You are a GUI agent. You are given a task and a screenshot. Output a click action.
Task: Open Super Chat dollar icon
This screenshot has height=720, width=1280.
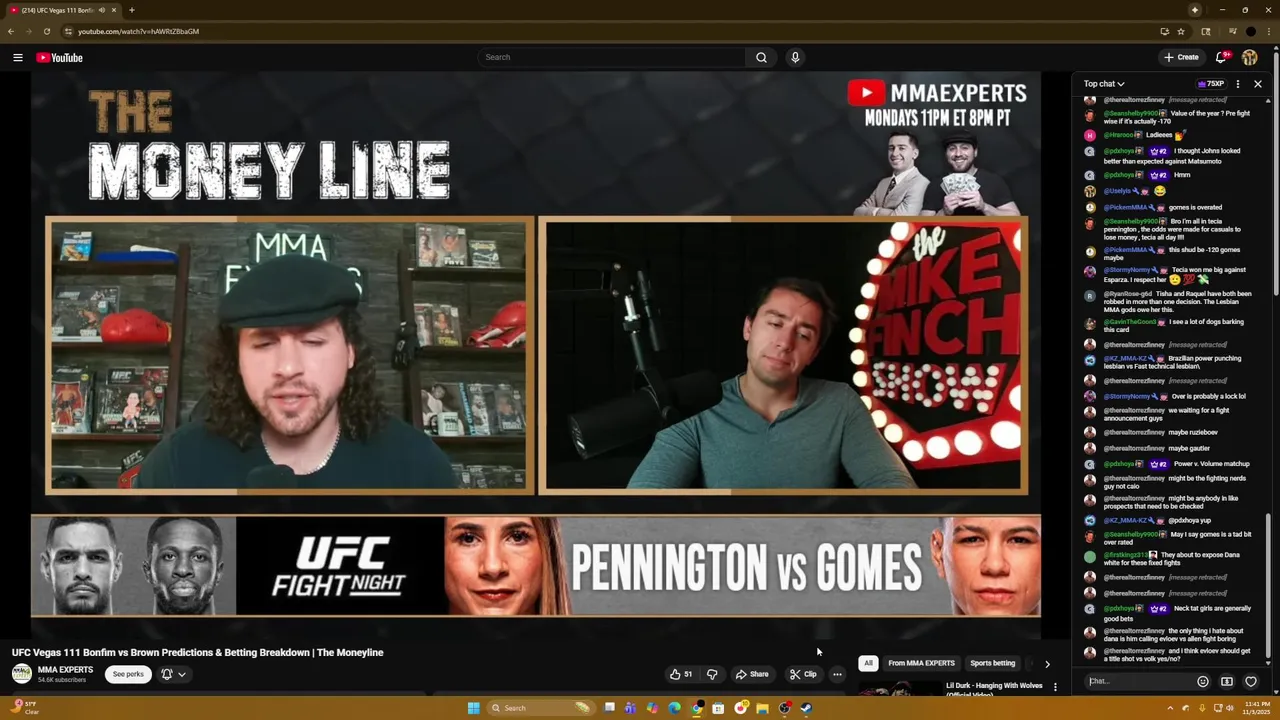1227,681
